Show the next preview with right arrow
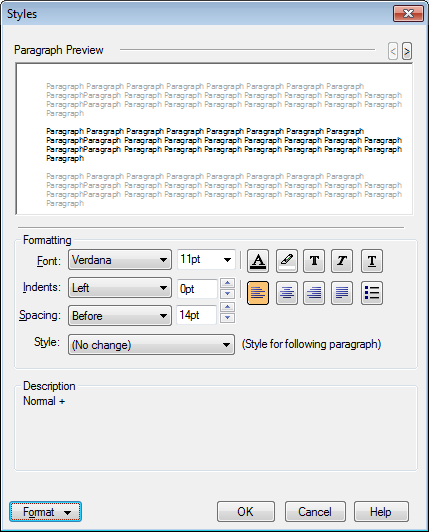 pos(407,51)
